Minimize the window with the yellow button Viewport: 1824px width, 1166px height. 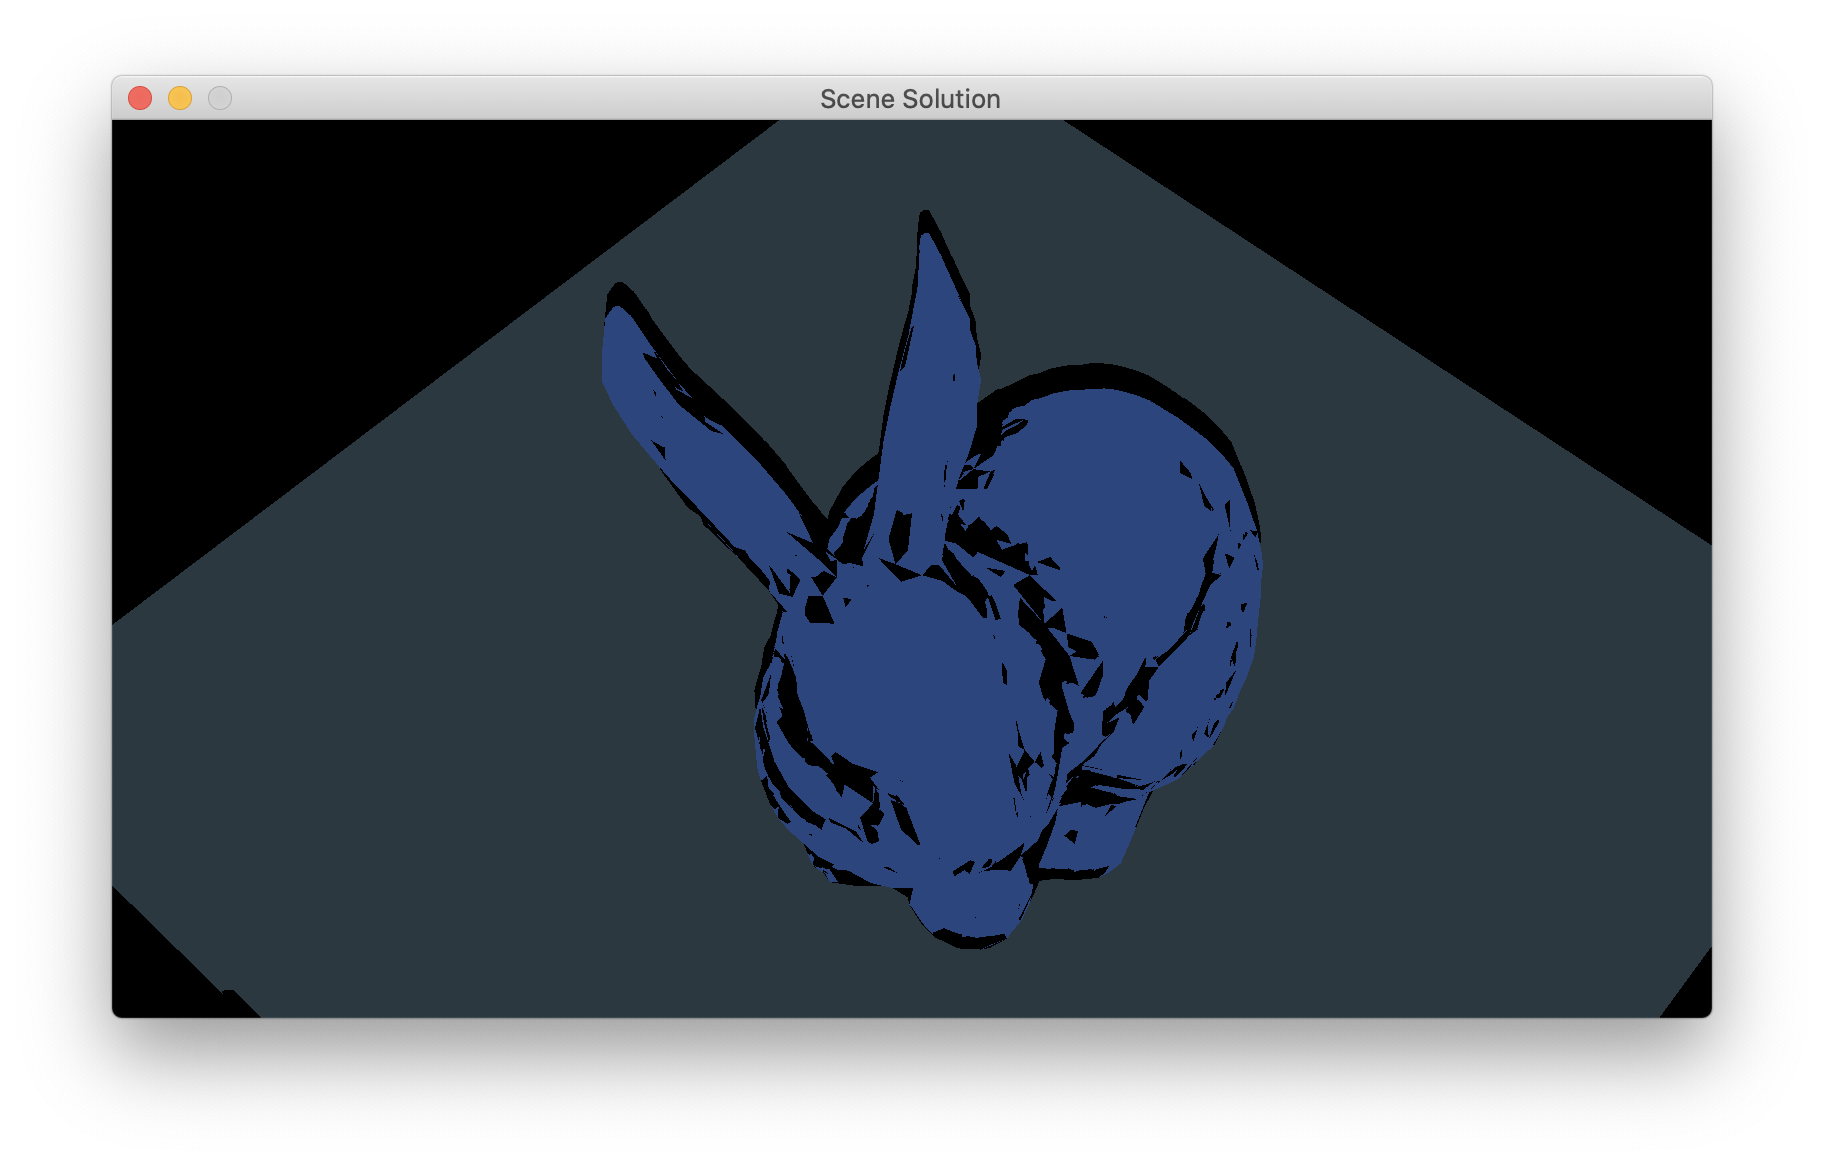coord(180,98)
